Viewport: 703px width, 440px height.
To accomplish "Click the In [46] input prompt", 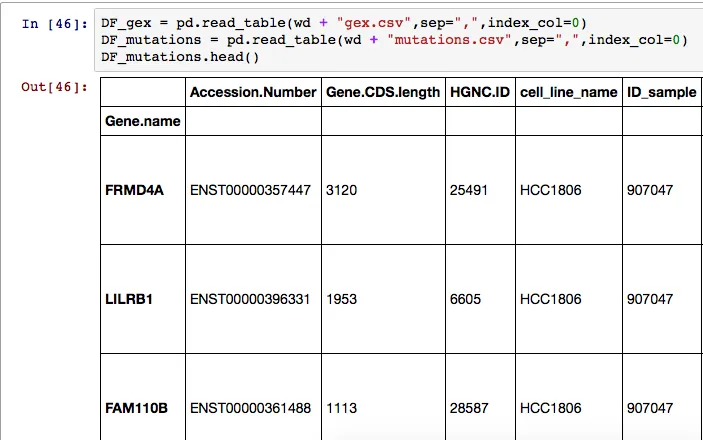I will point(52,21).
